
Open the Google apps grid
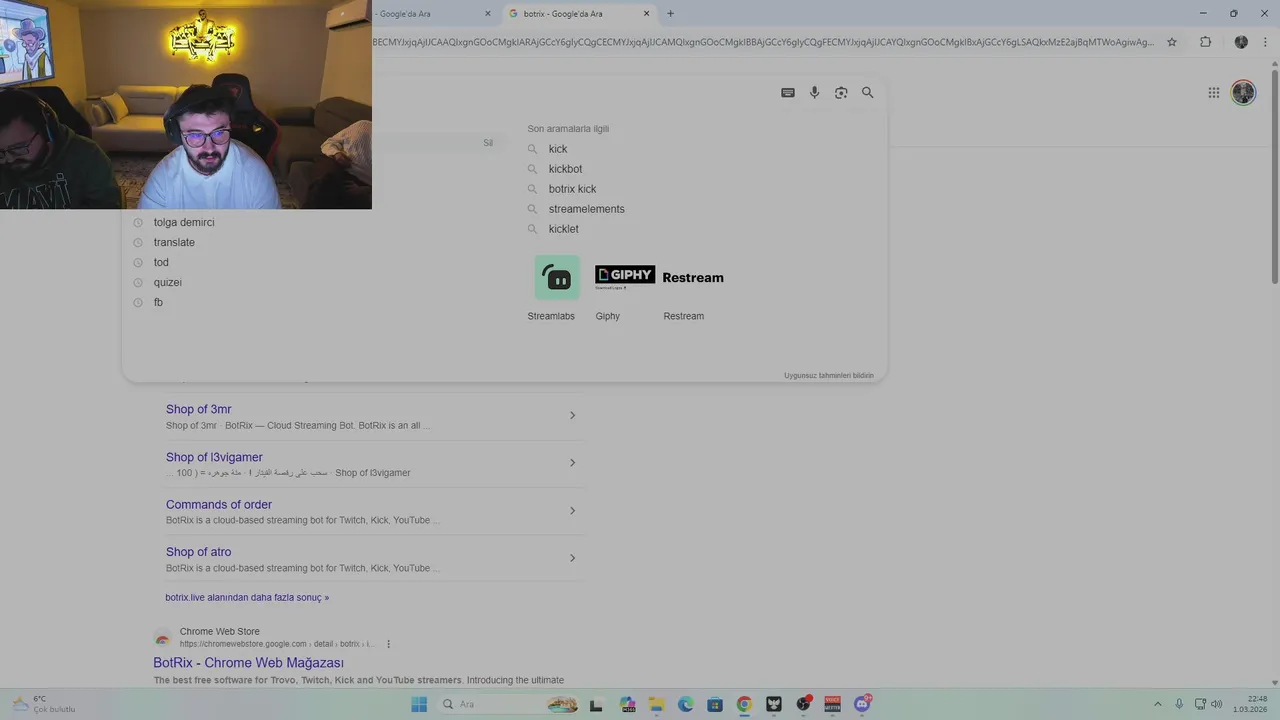click(1213, 93)
